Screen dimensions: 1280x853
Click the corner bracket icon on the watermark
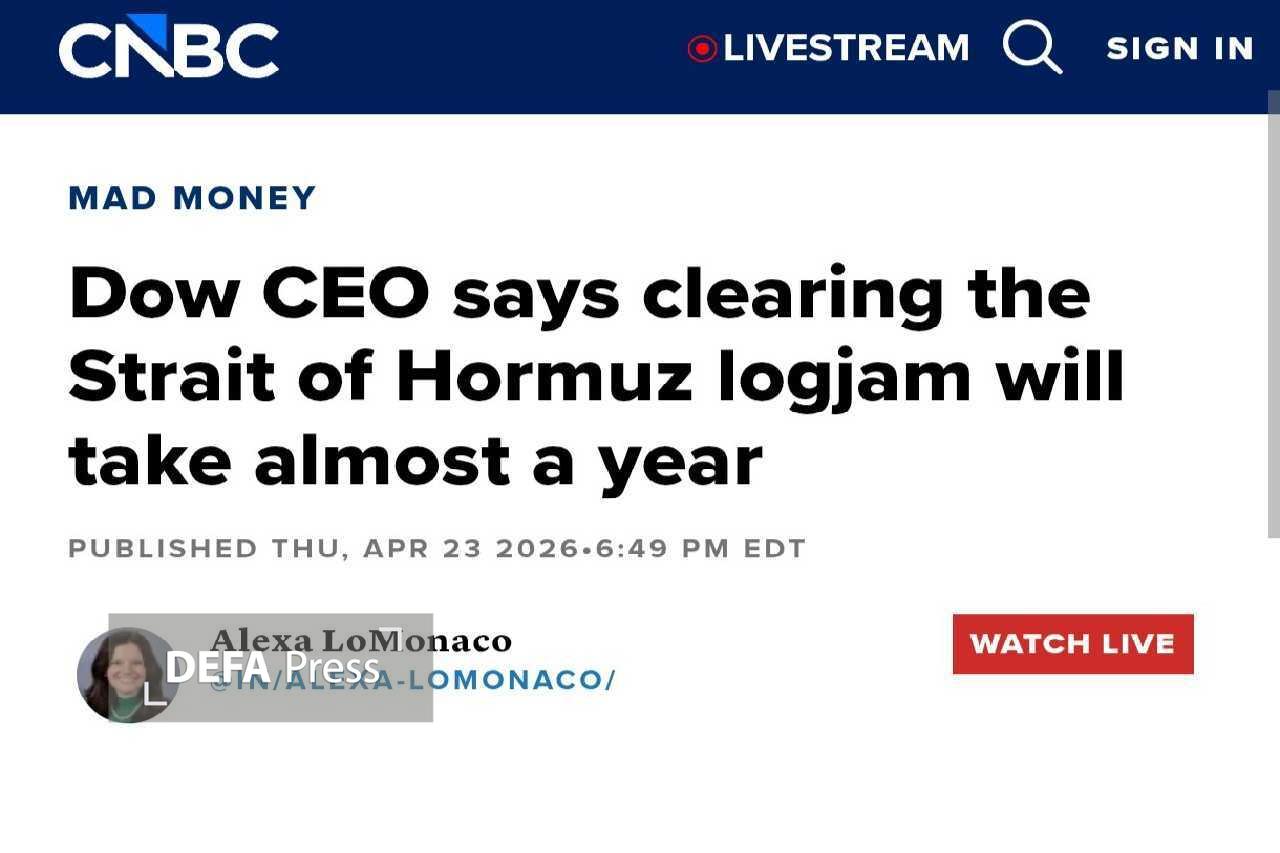(x=154, y=693)
